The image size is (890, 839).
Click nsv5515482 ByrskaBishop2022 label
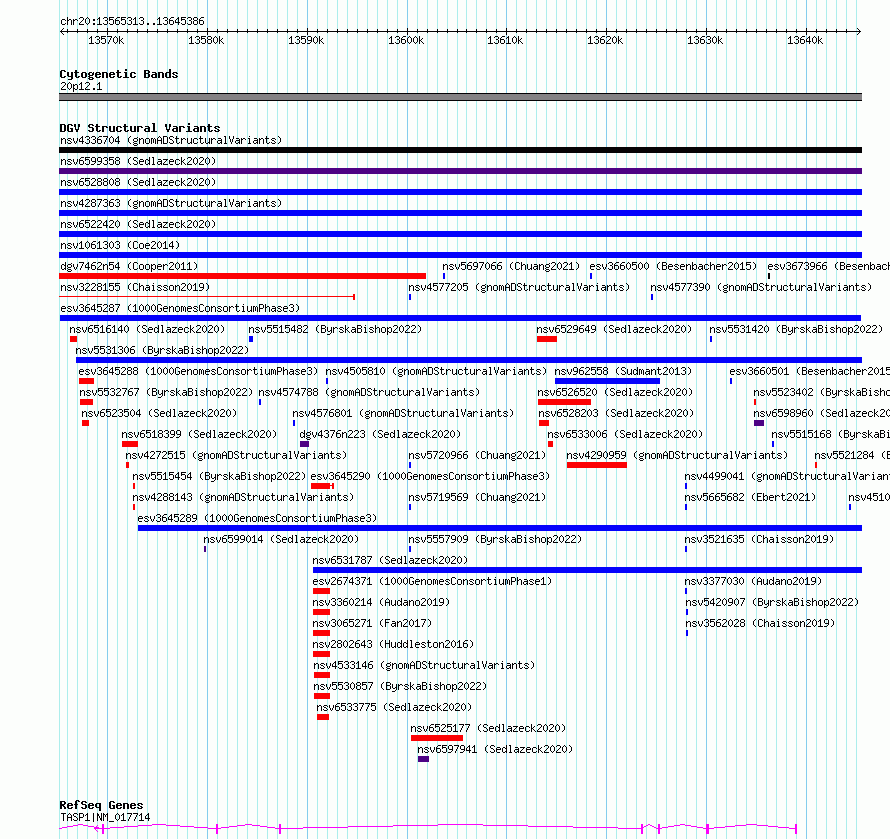335,329
